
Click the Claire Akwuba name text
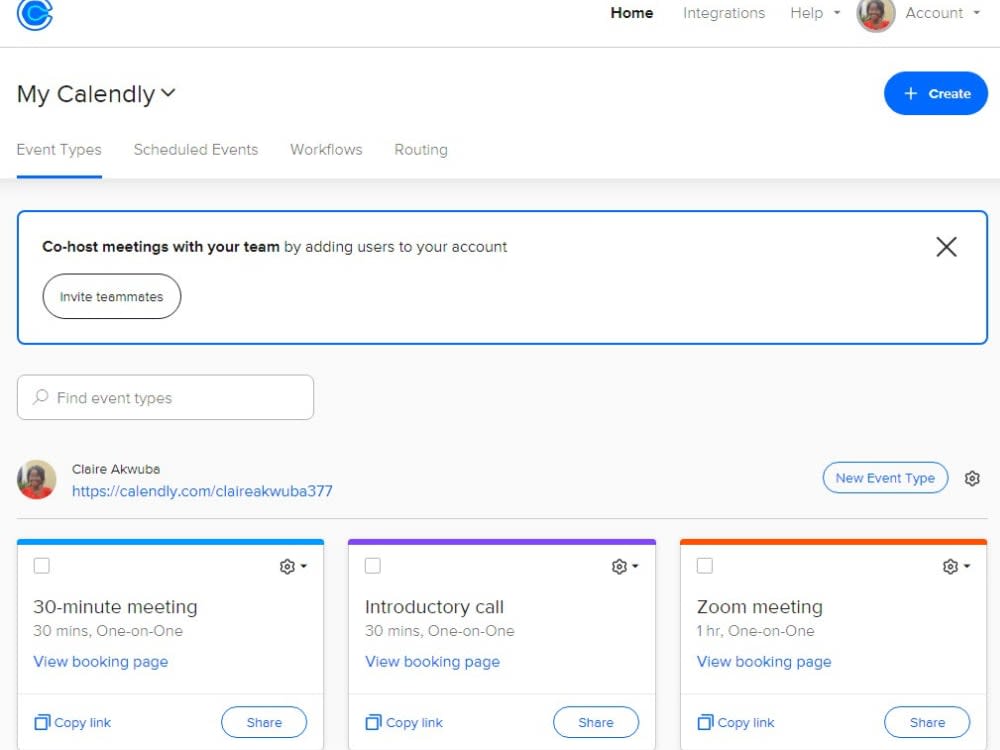116,469
